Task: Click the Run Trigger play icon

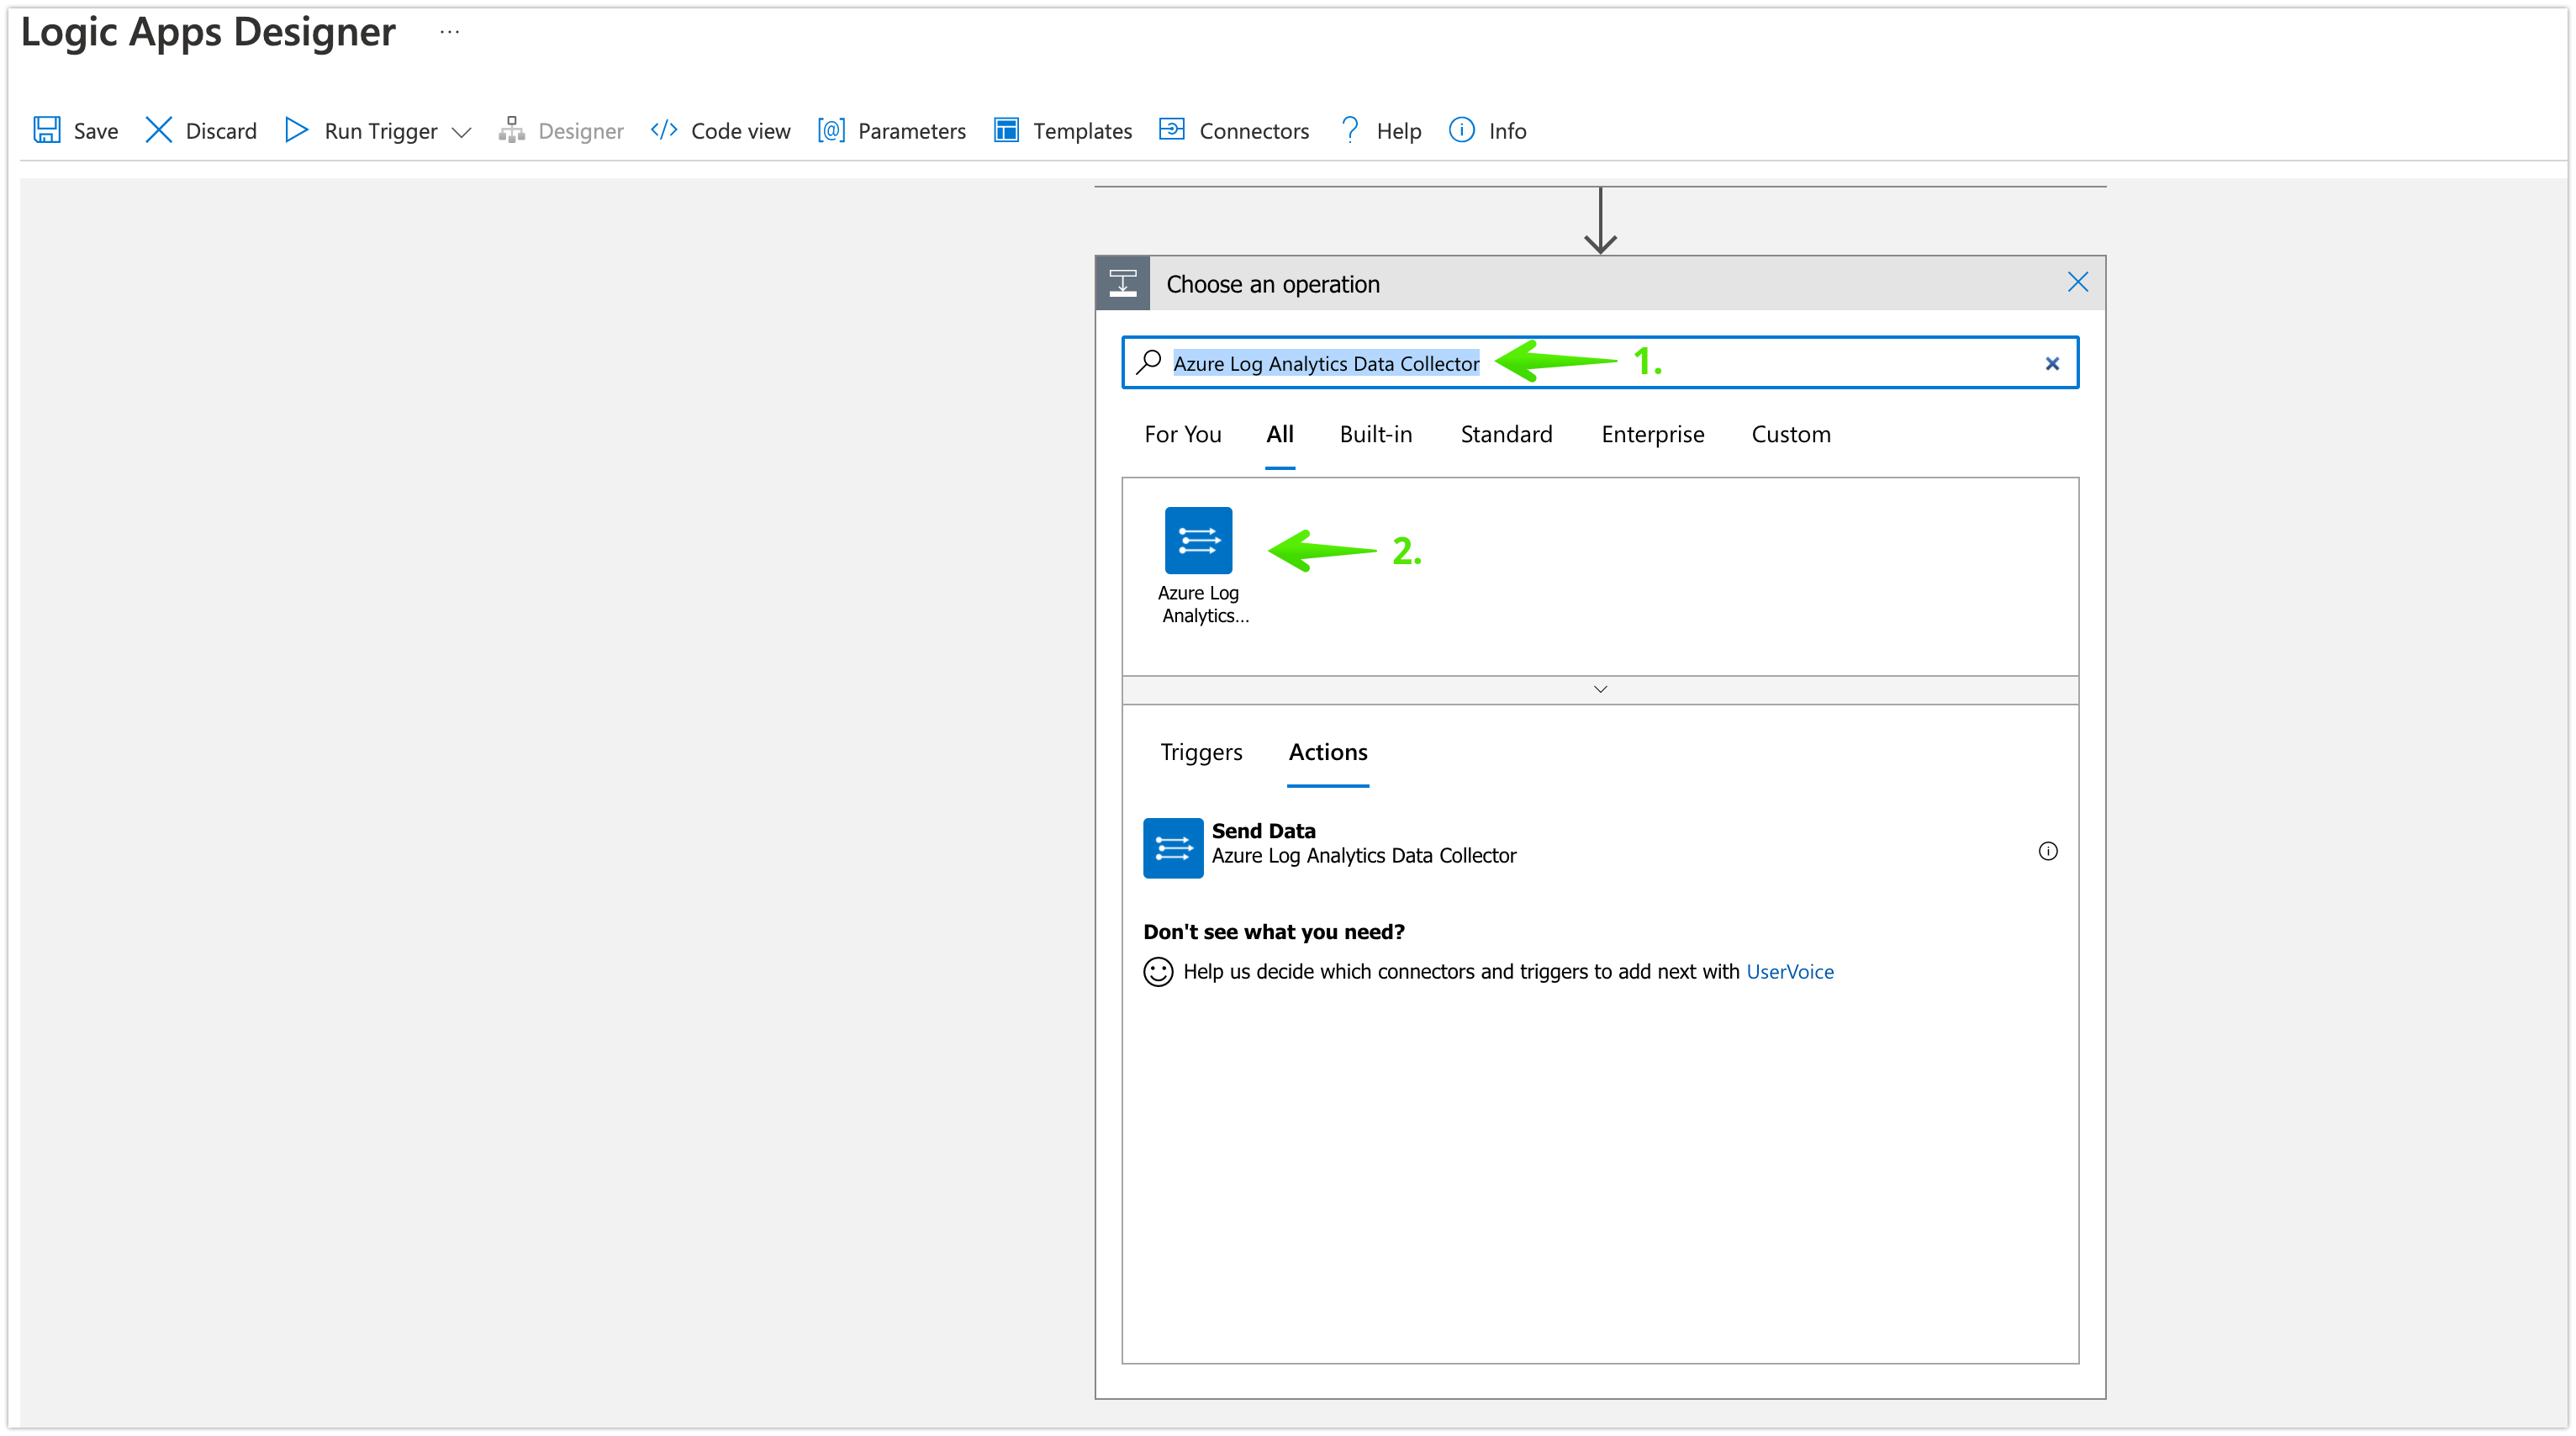Action: pyautogui.click(x=296, y=130)
